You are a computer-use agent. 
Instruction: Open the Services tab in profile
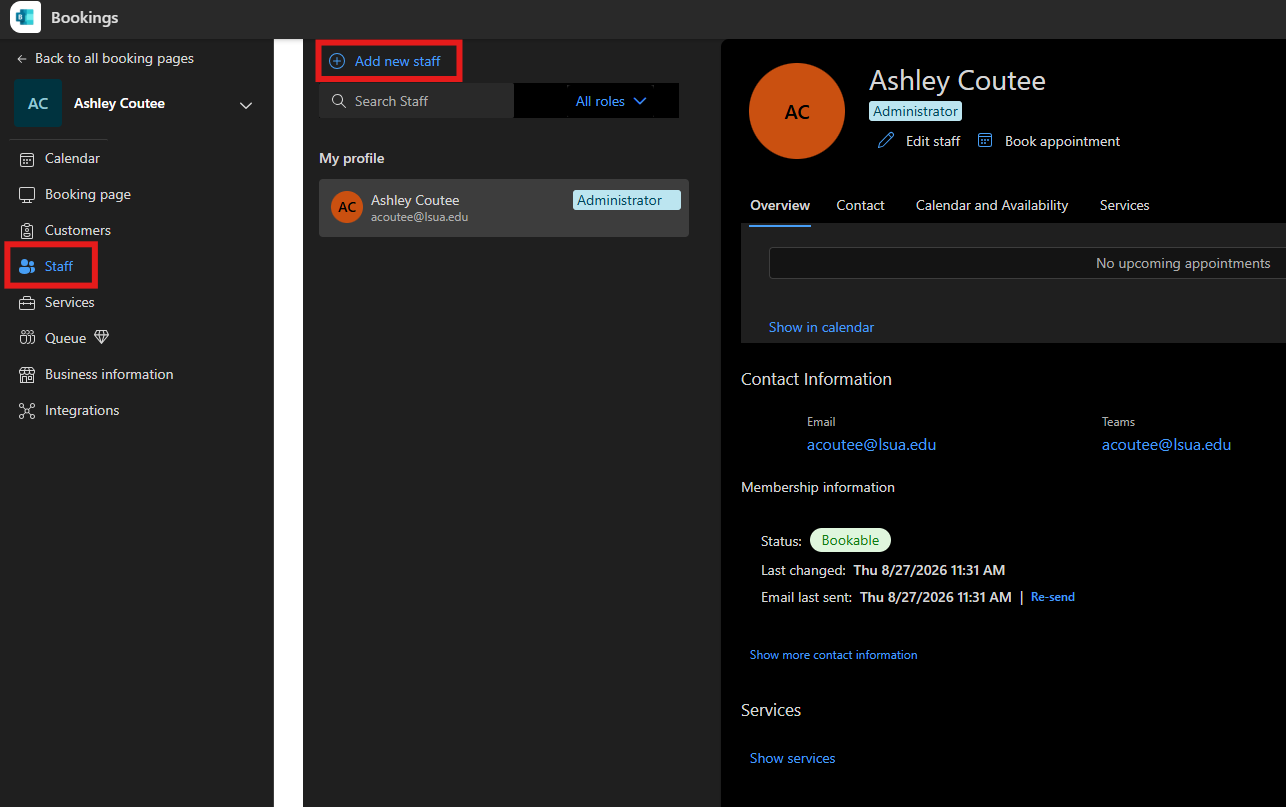[x=1124, y=205]
